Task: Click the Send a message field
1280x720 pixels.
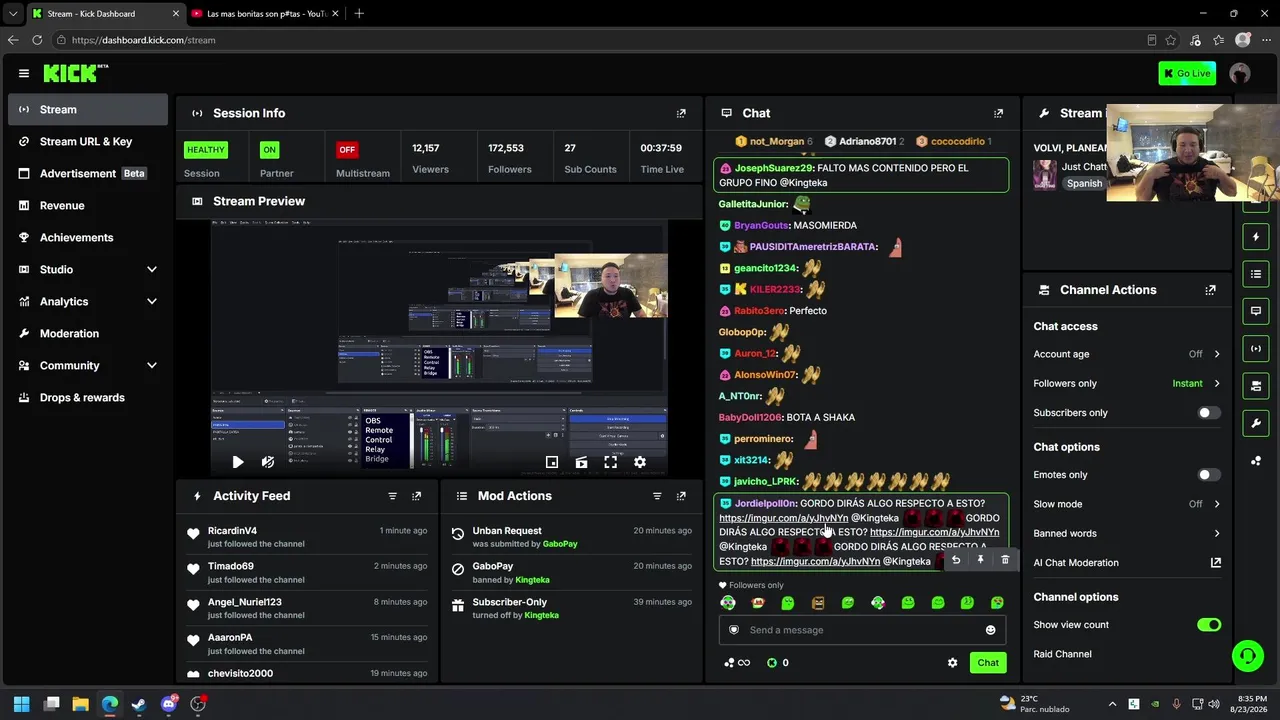Action: coord(862,630)
